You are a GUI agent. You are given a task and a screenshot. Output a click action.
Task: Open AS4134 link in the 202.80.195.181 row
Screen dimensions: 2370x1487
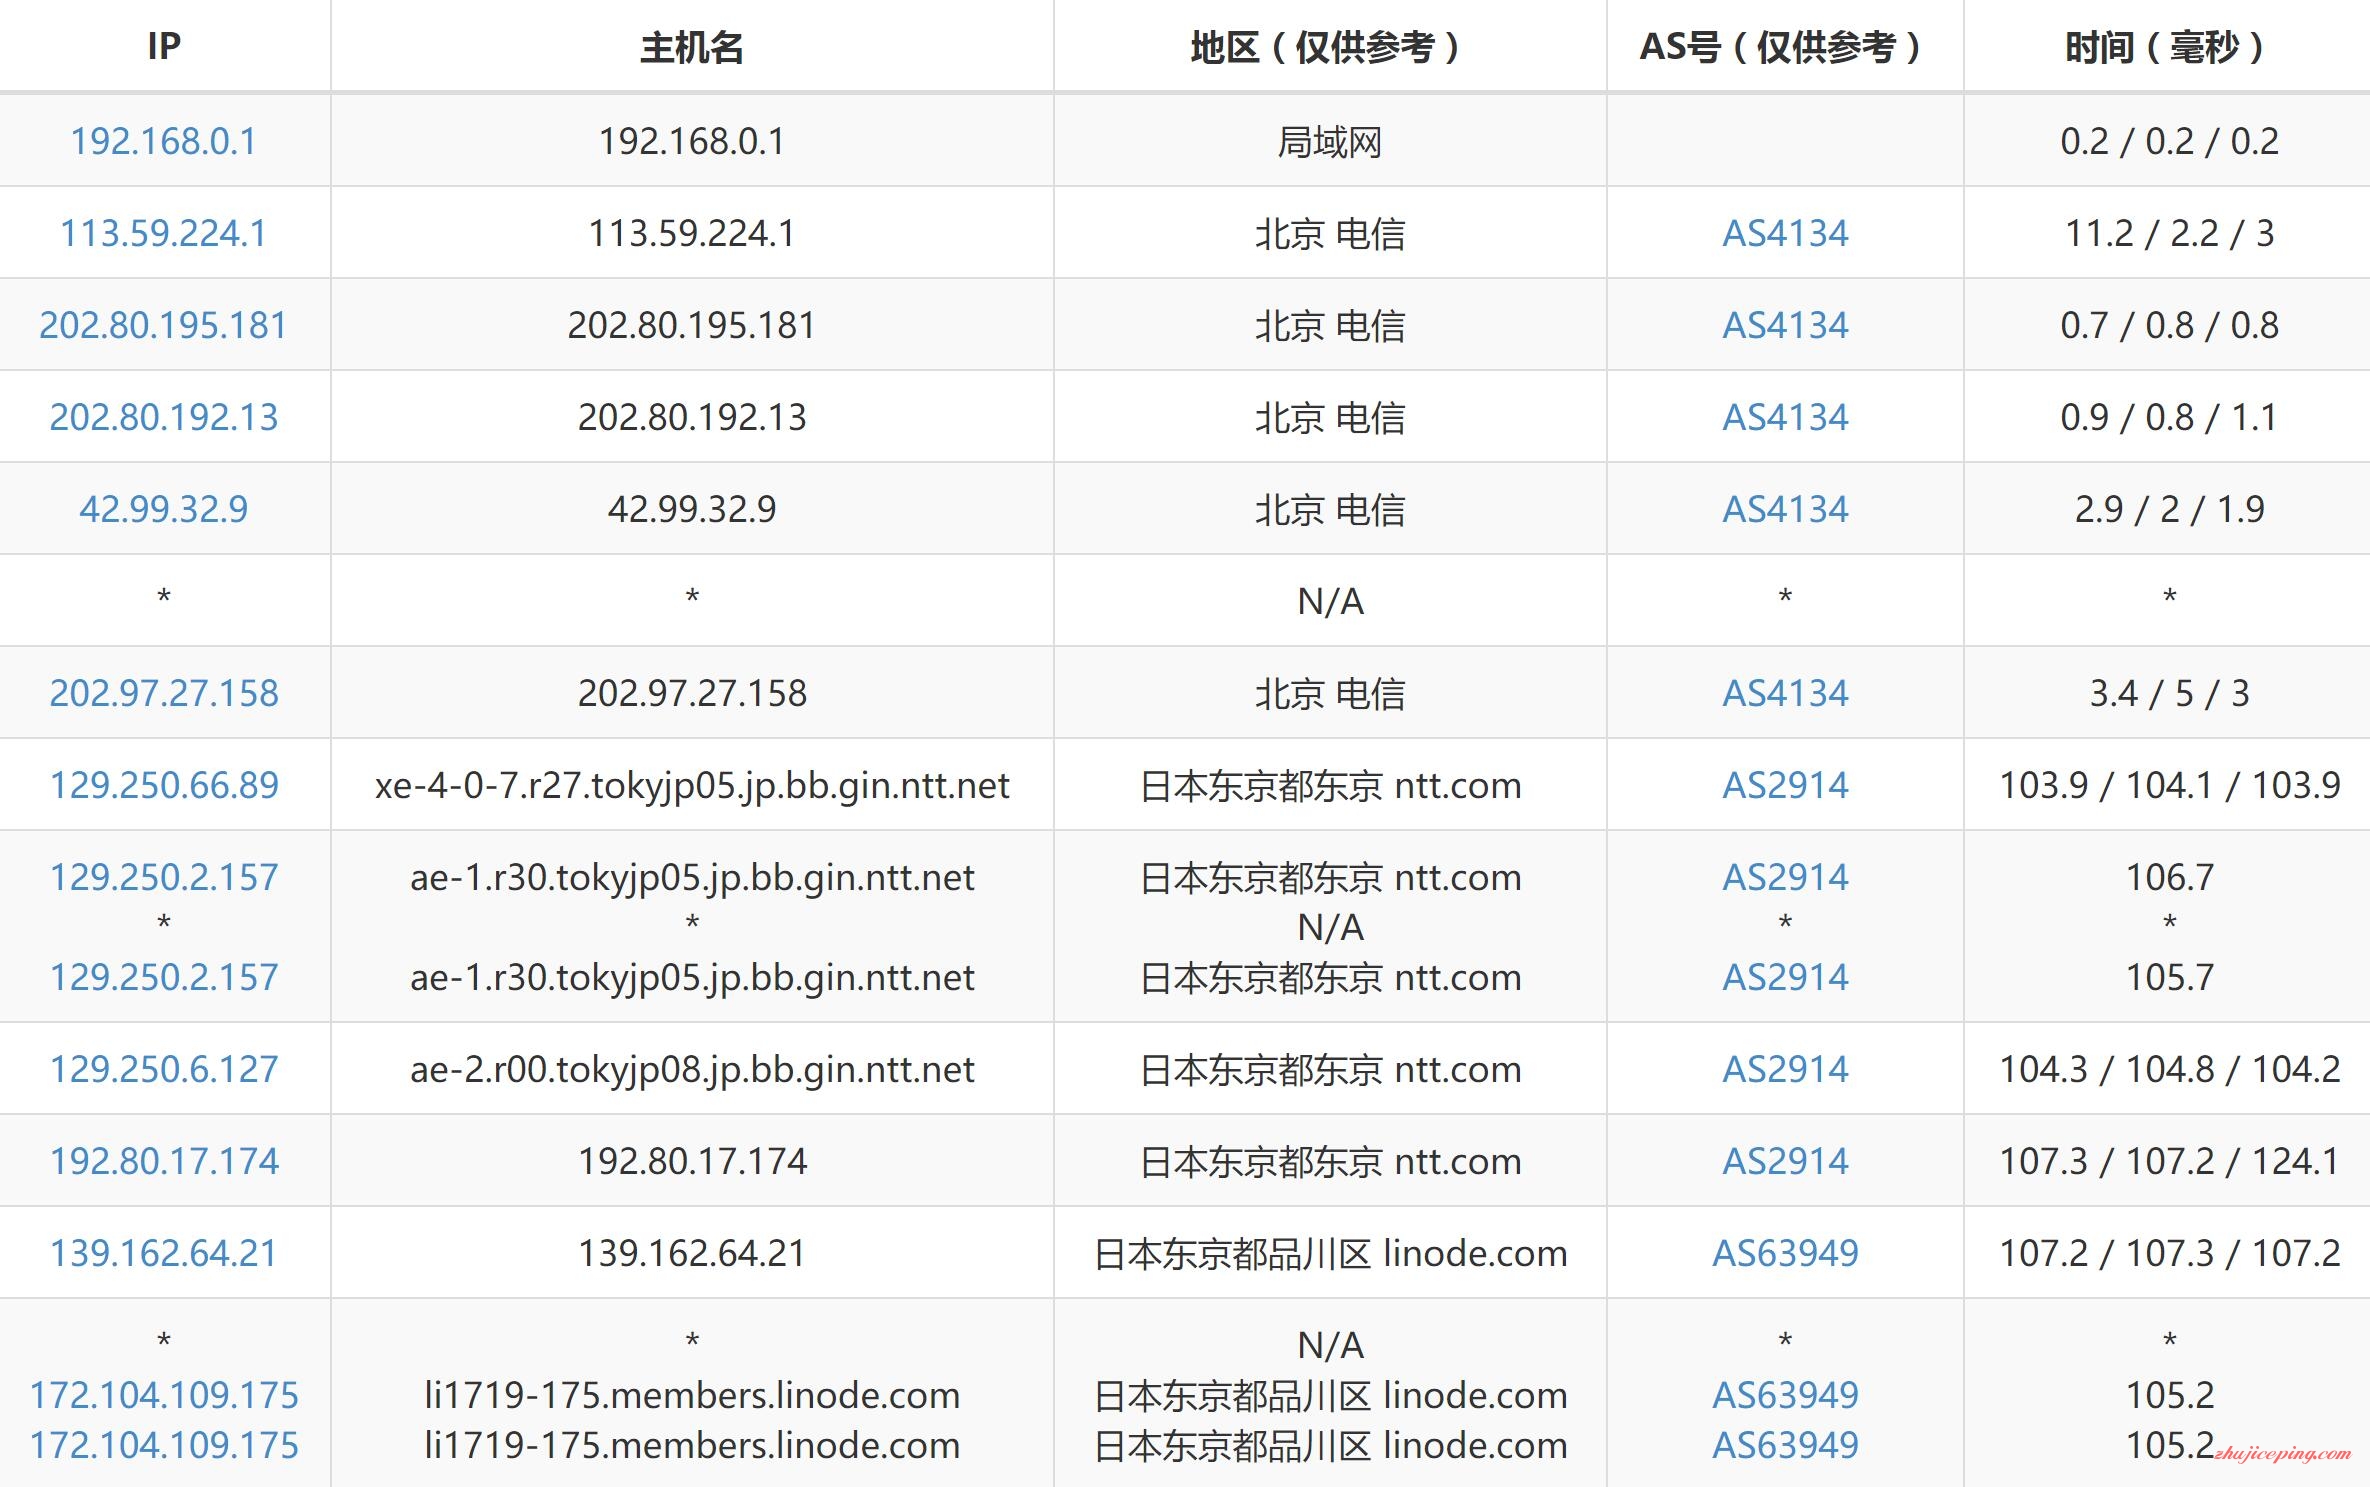(1785, 325)
